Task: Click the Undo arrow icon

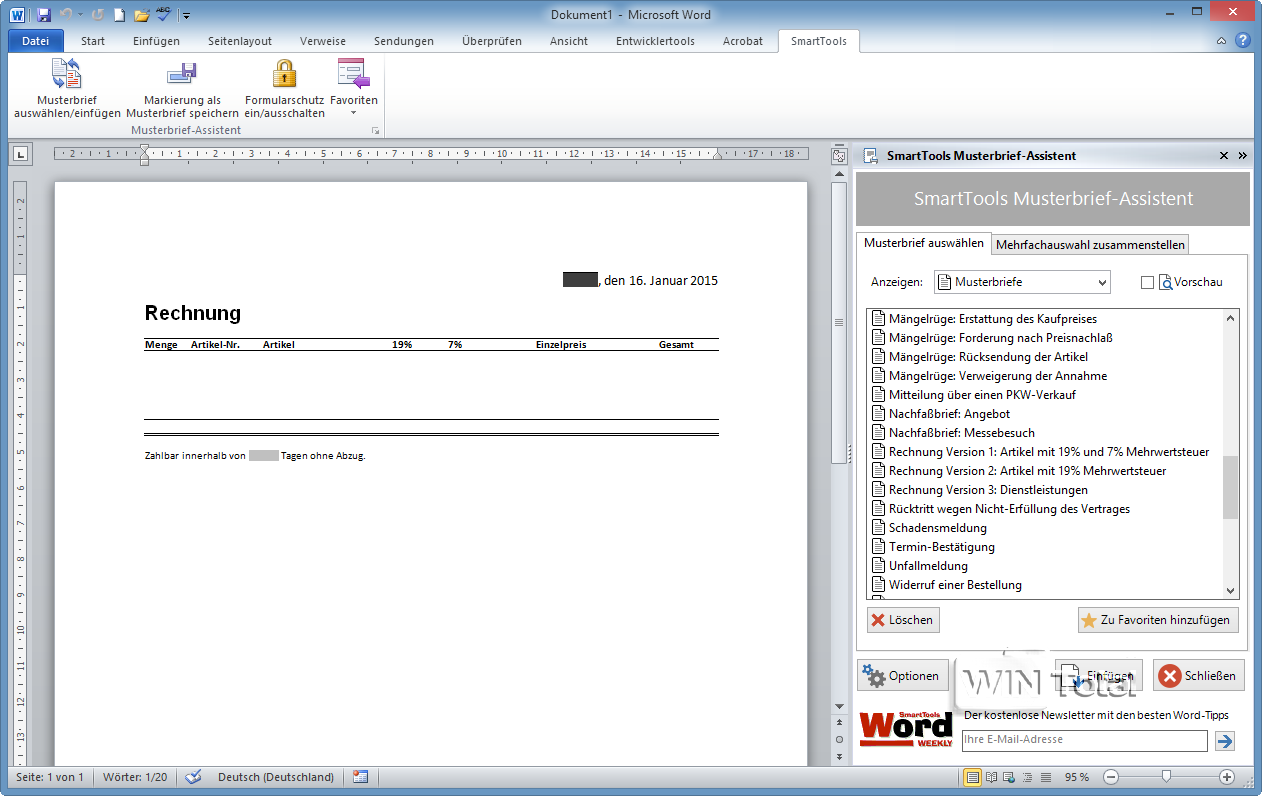Action: pyautogui.click(x=66, y=15)
